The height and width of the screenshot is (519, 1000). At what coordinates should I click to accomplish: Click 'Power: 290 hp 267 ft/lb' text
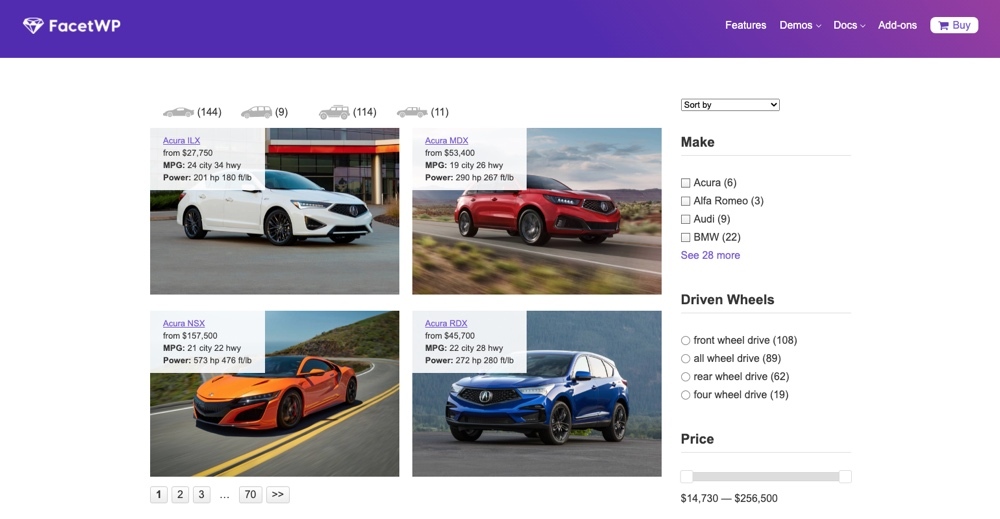point(469,177)
